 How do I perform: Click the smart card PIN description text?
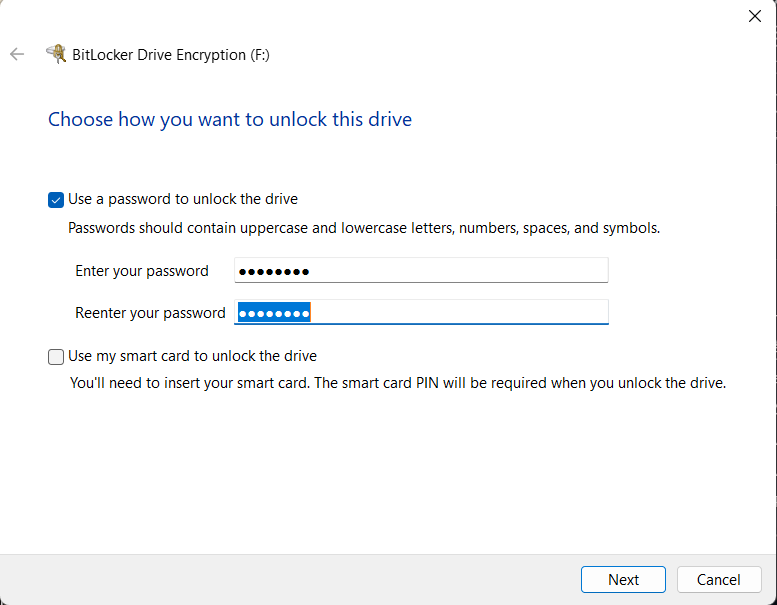pyautogui.click(x=398, y=383)
